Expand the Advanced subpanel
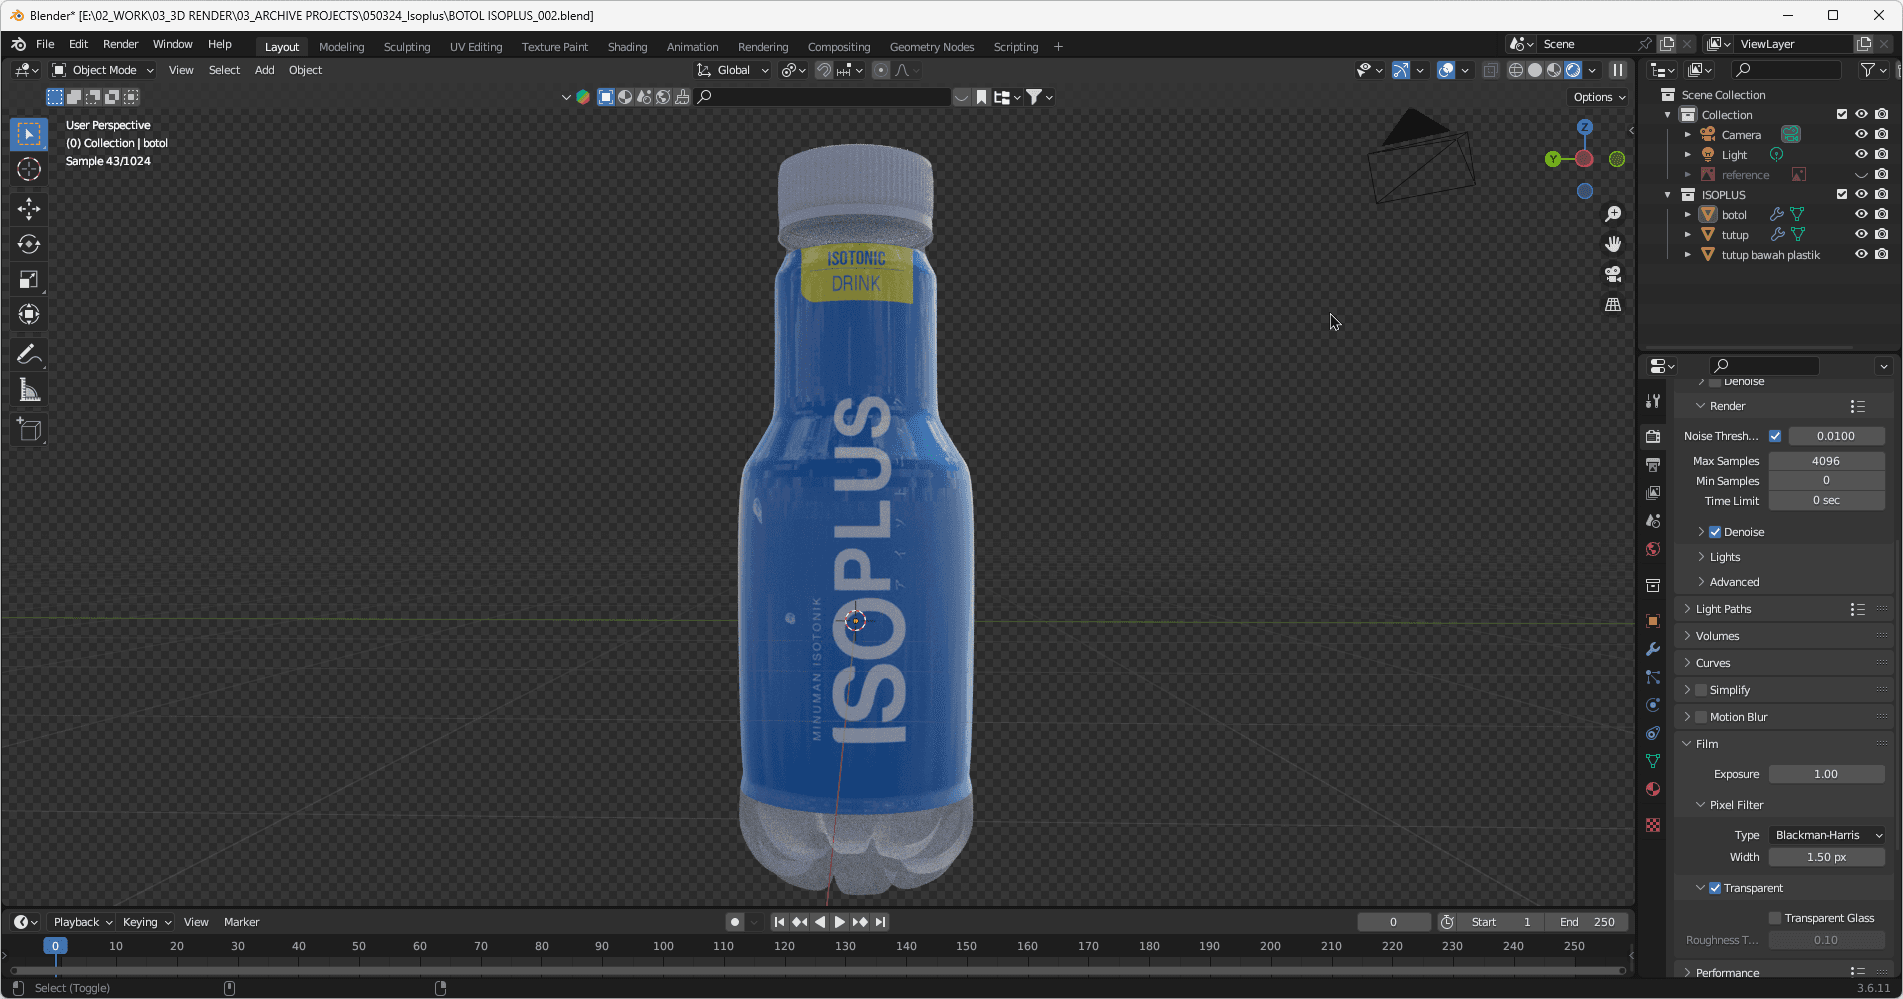Screen dimensions: 1903x999 [1734, 582]
